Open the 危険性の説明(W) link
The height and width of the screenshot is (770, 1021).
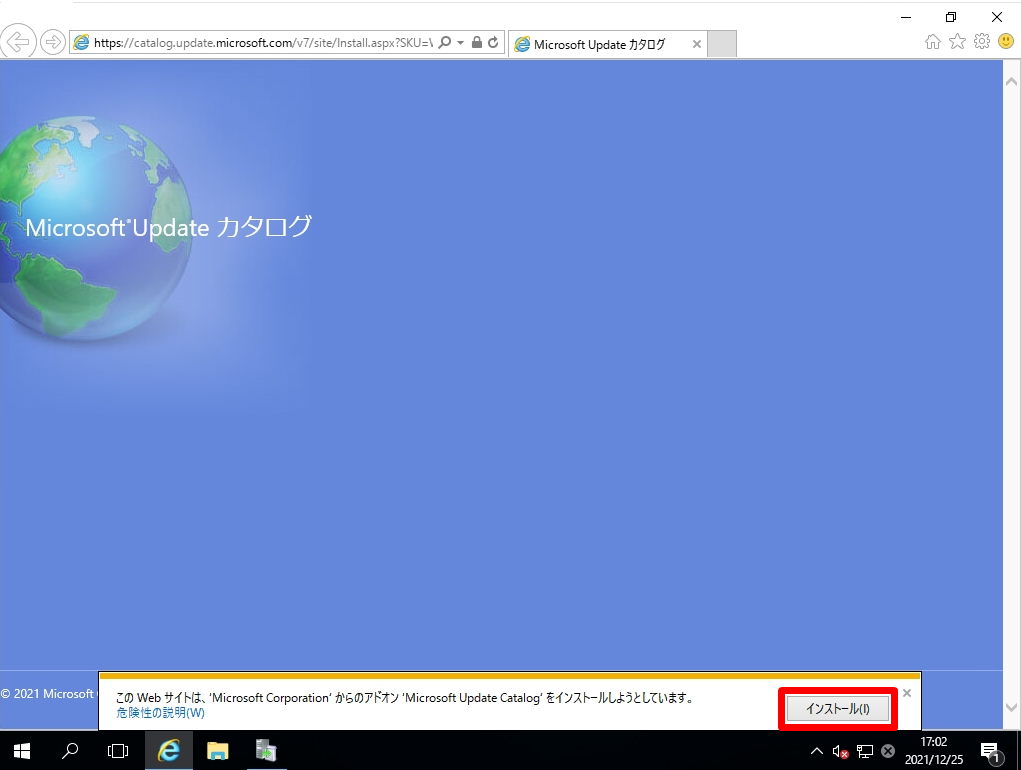point(160,713)
